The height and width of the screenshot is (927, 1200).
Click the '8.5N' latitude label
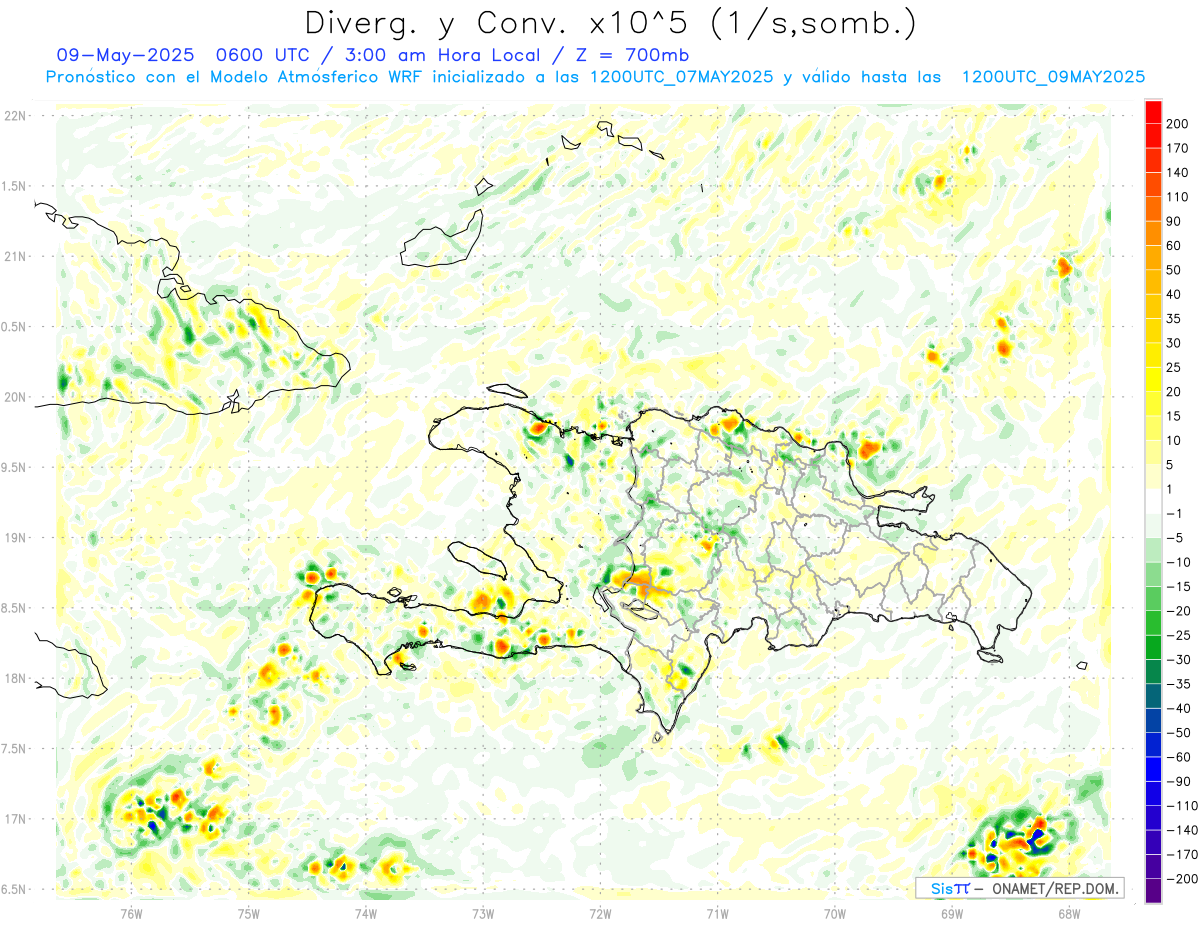pyautogui.click(x=14, y=608)
